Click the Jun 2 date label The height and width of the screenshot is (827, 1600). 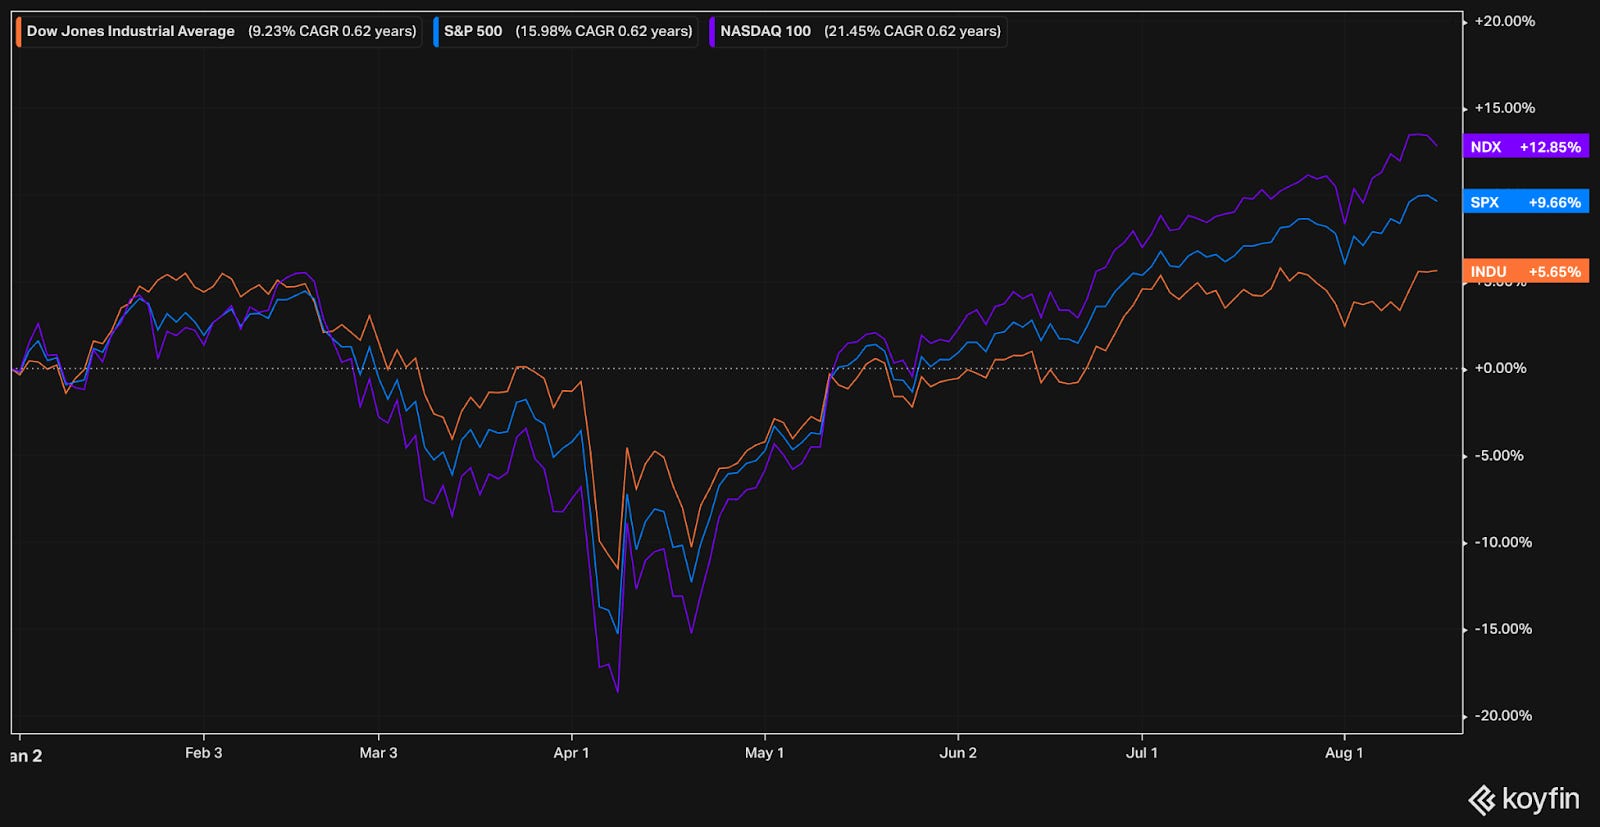click(x=958, y=753)
